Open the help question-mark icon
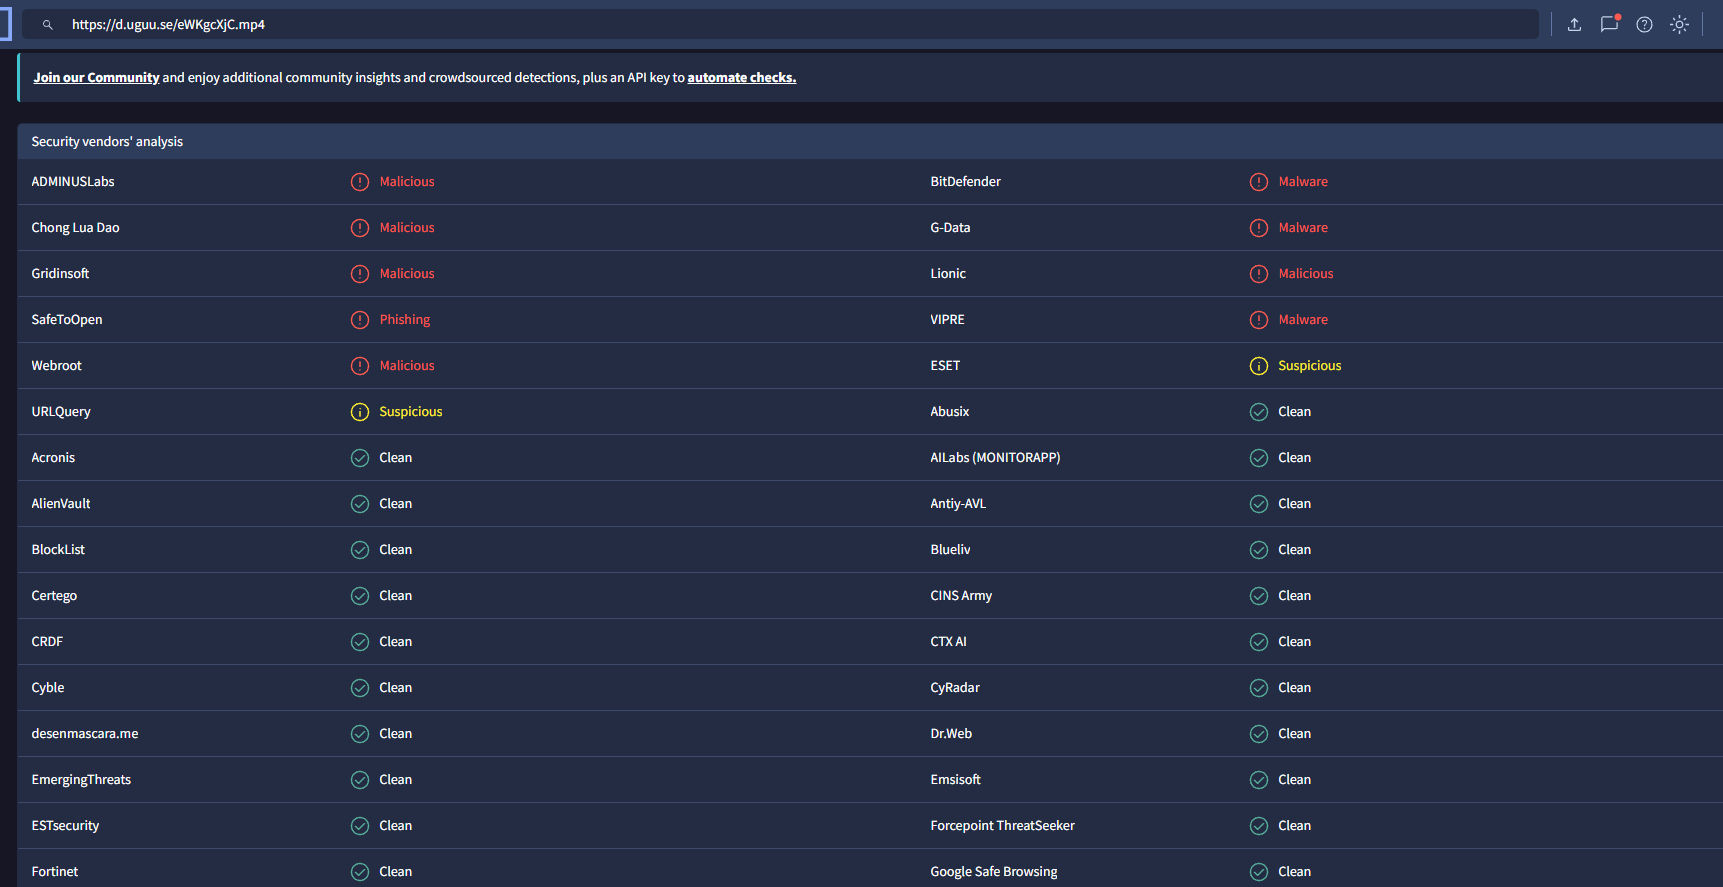Screen dimensions: 1723x887 coord(1644,25)
